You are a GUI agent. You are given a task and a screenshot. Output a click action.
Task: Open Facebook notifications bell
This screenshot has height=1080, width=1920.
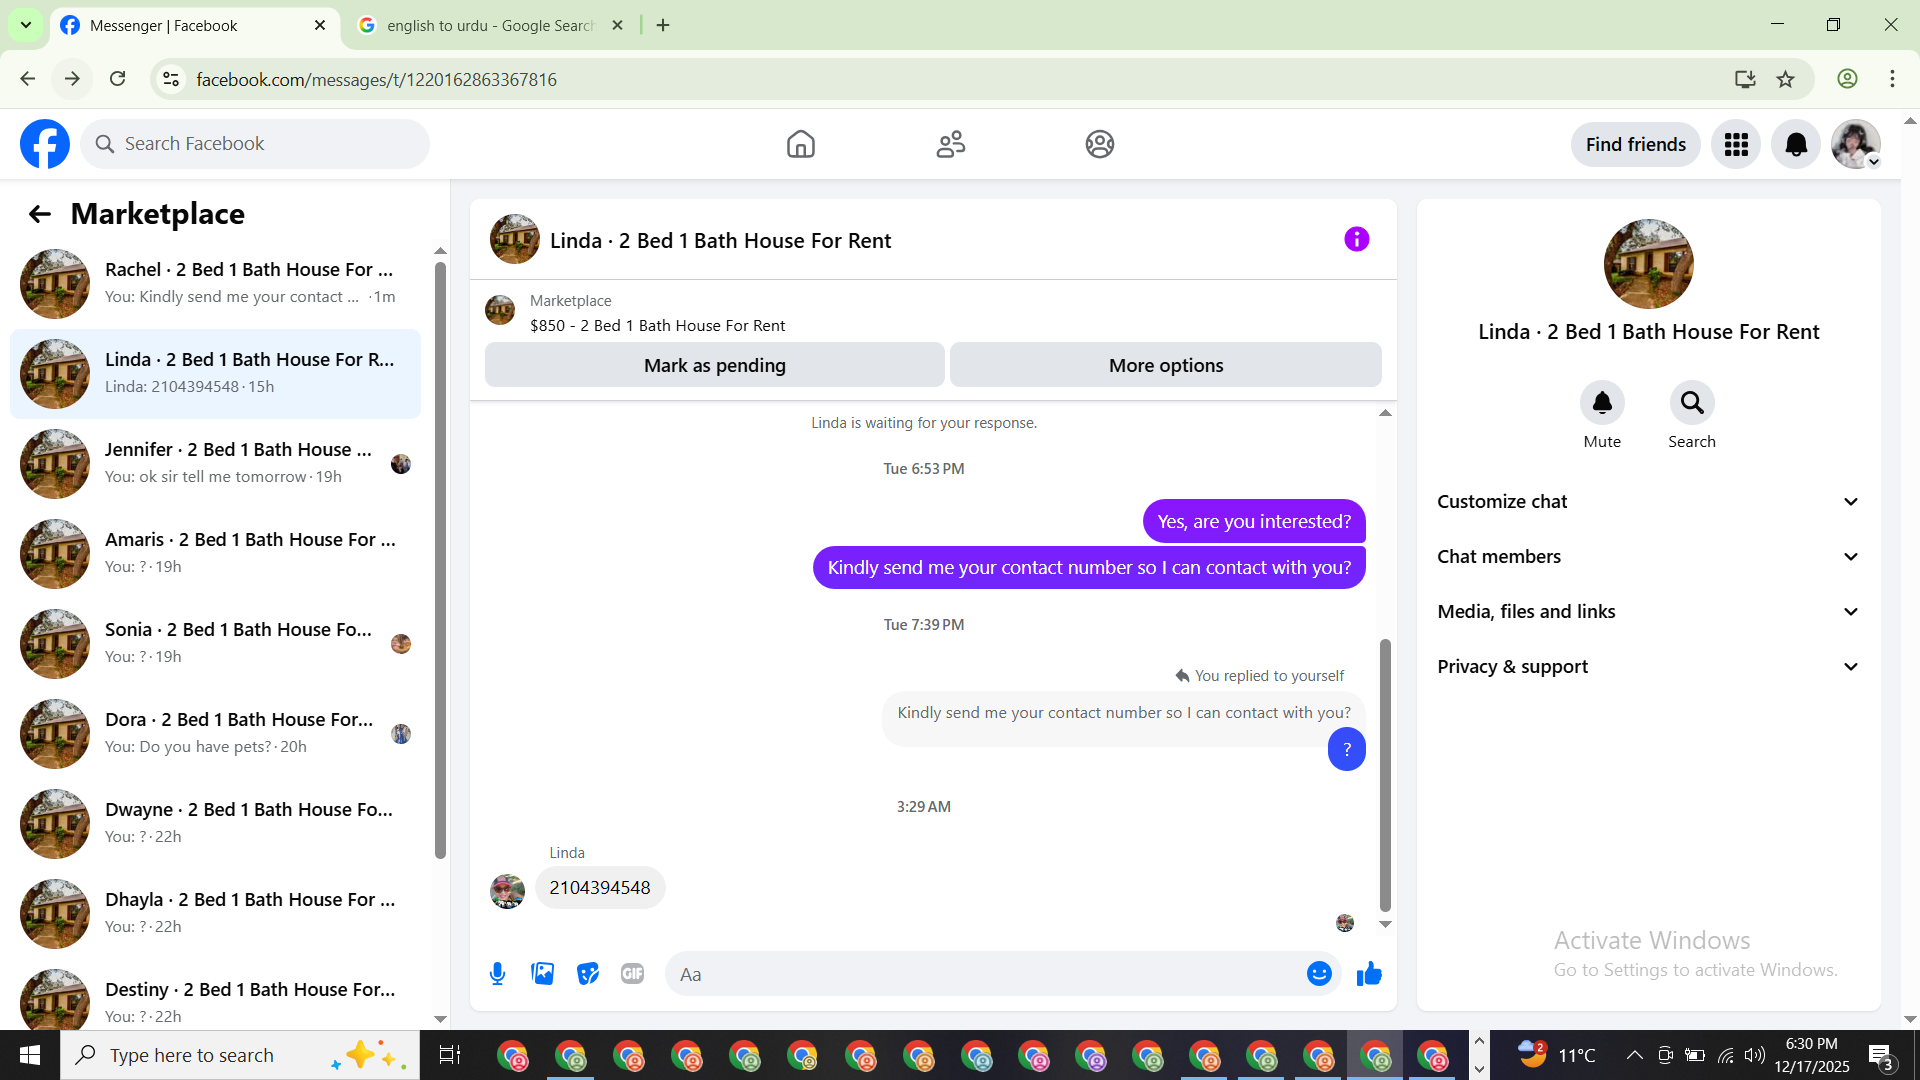(1795, 145)
